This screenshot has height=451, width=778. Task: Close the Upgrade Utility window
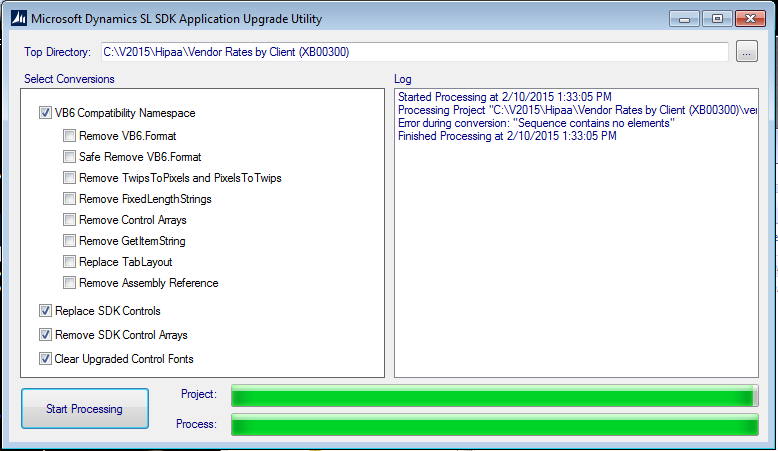coord(750,19)
